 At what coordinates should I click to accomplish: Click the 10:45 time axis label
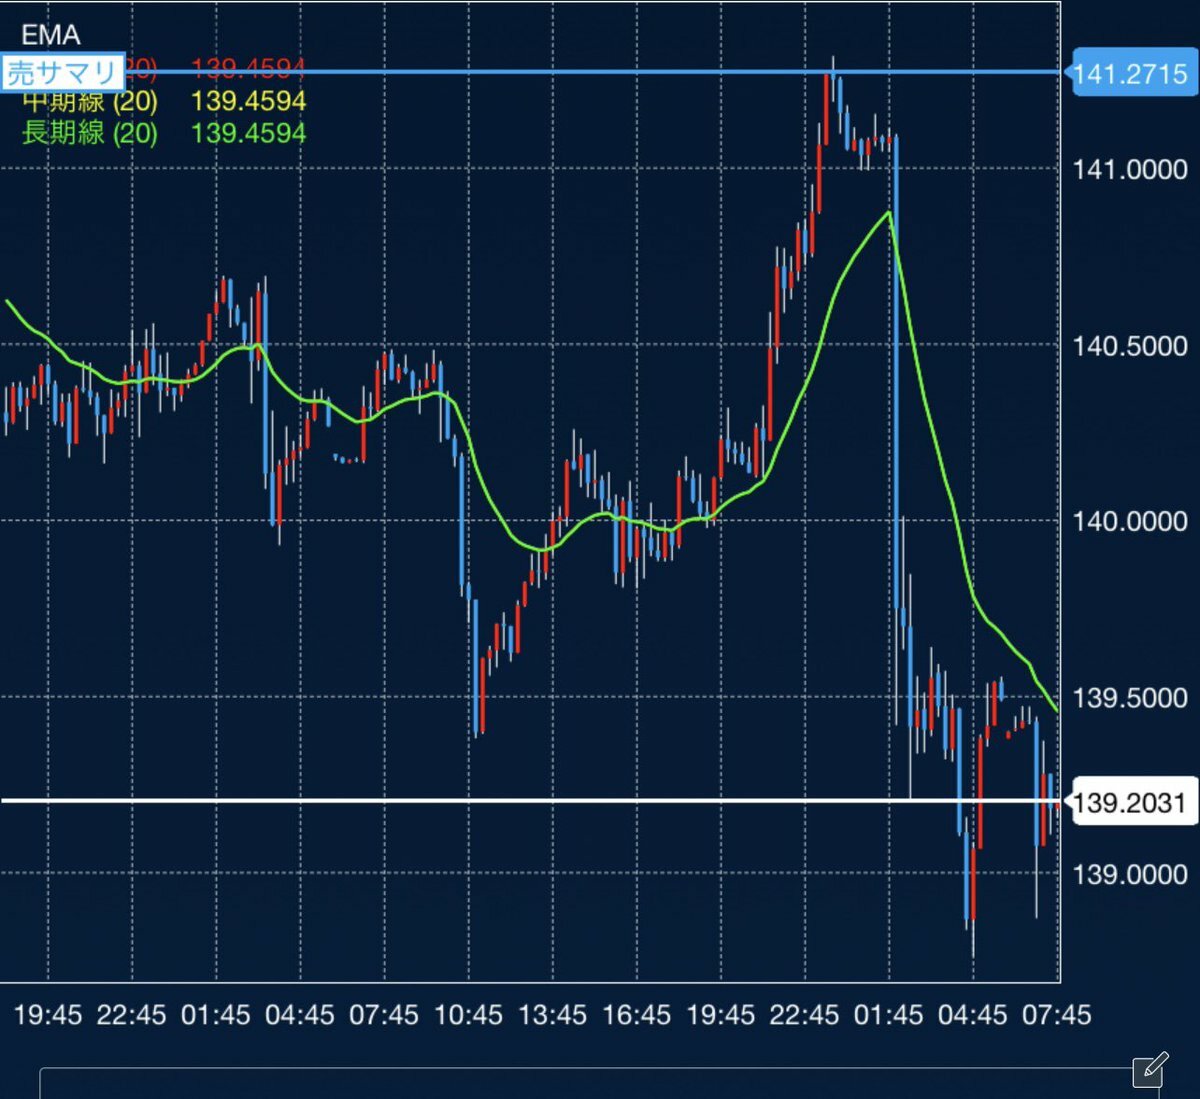[x=468, y=1015]
